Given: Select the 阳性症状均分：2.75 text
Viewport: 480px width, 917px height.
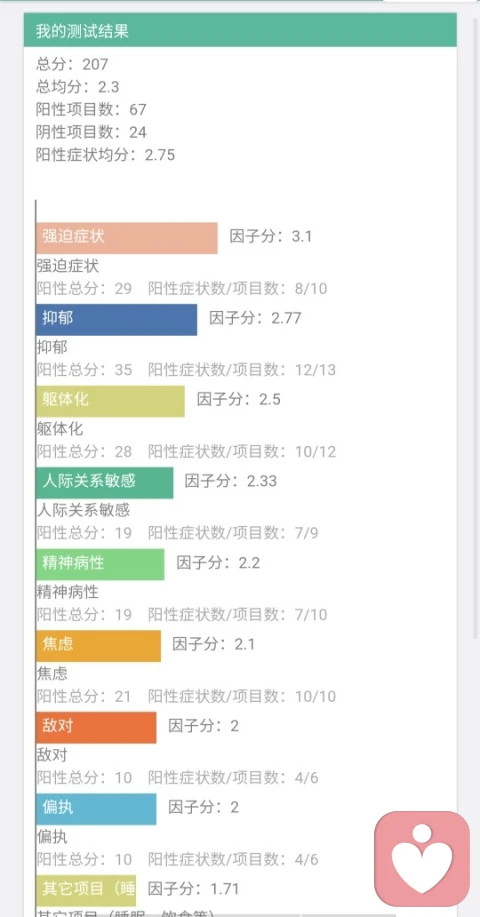Looking at the screenshot, I should click(106, 155).
